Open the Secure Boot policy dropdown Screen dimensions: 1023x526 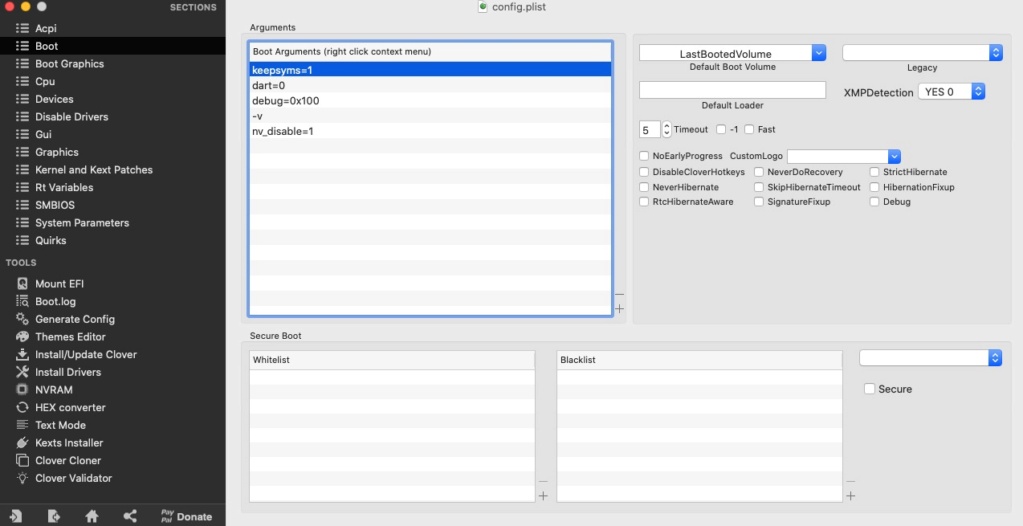tap(930, 358)
